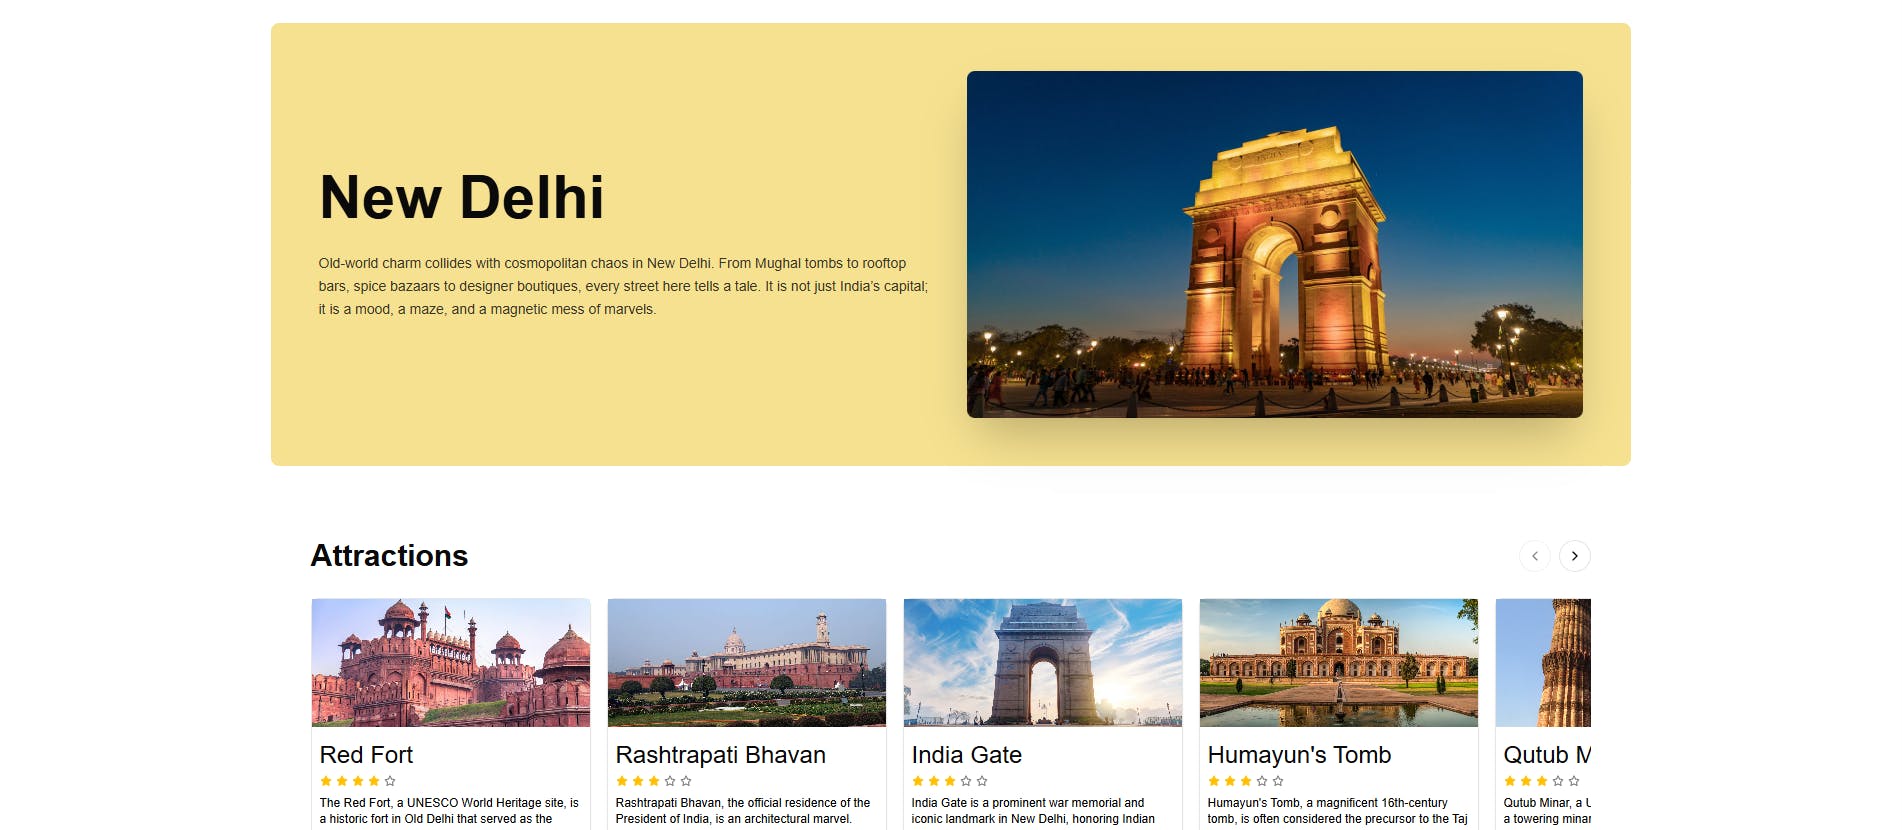
Task: Open the Qutub Minar photo
Action: [x=1543, y=663]
